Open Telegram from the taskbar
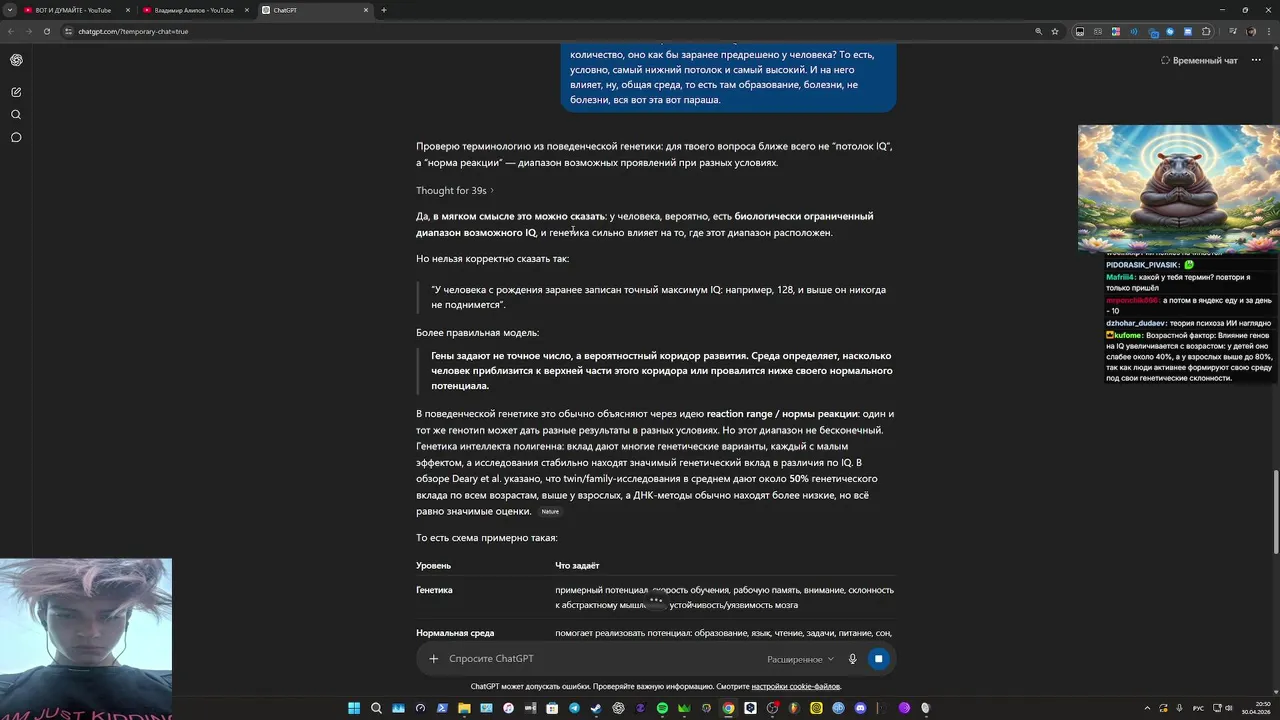 574,708
